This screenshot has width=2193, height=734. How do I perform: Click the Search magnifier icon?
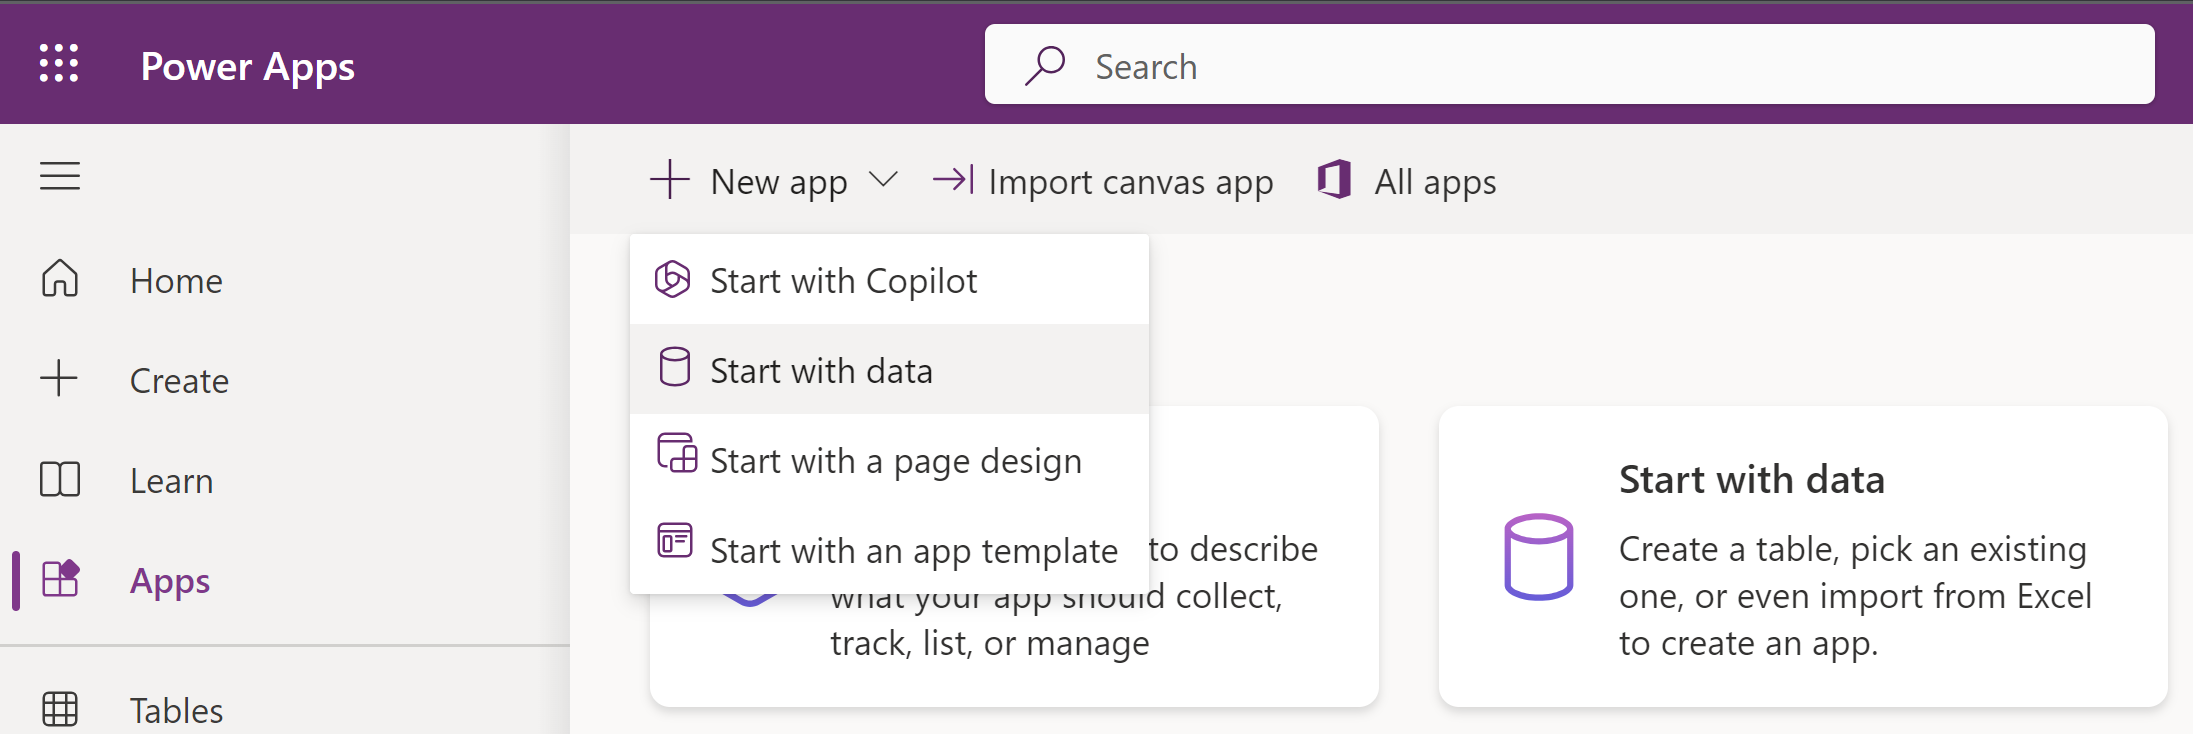point(1045,66)
